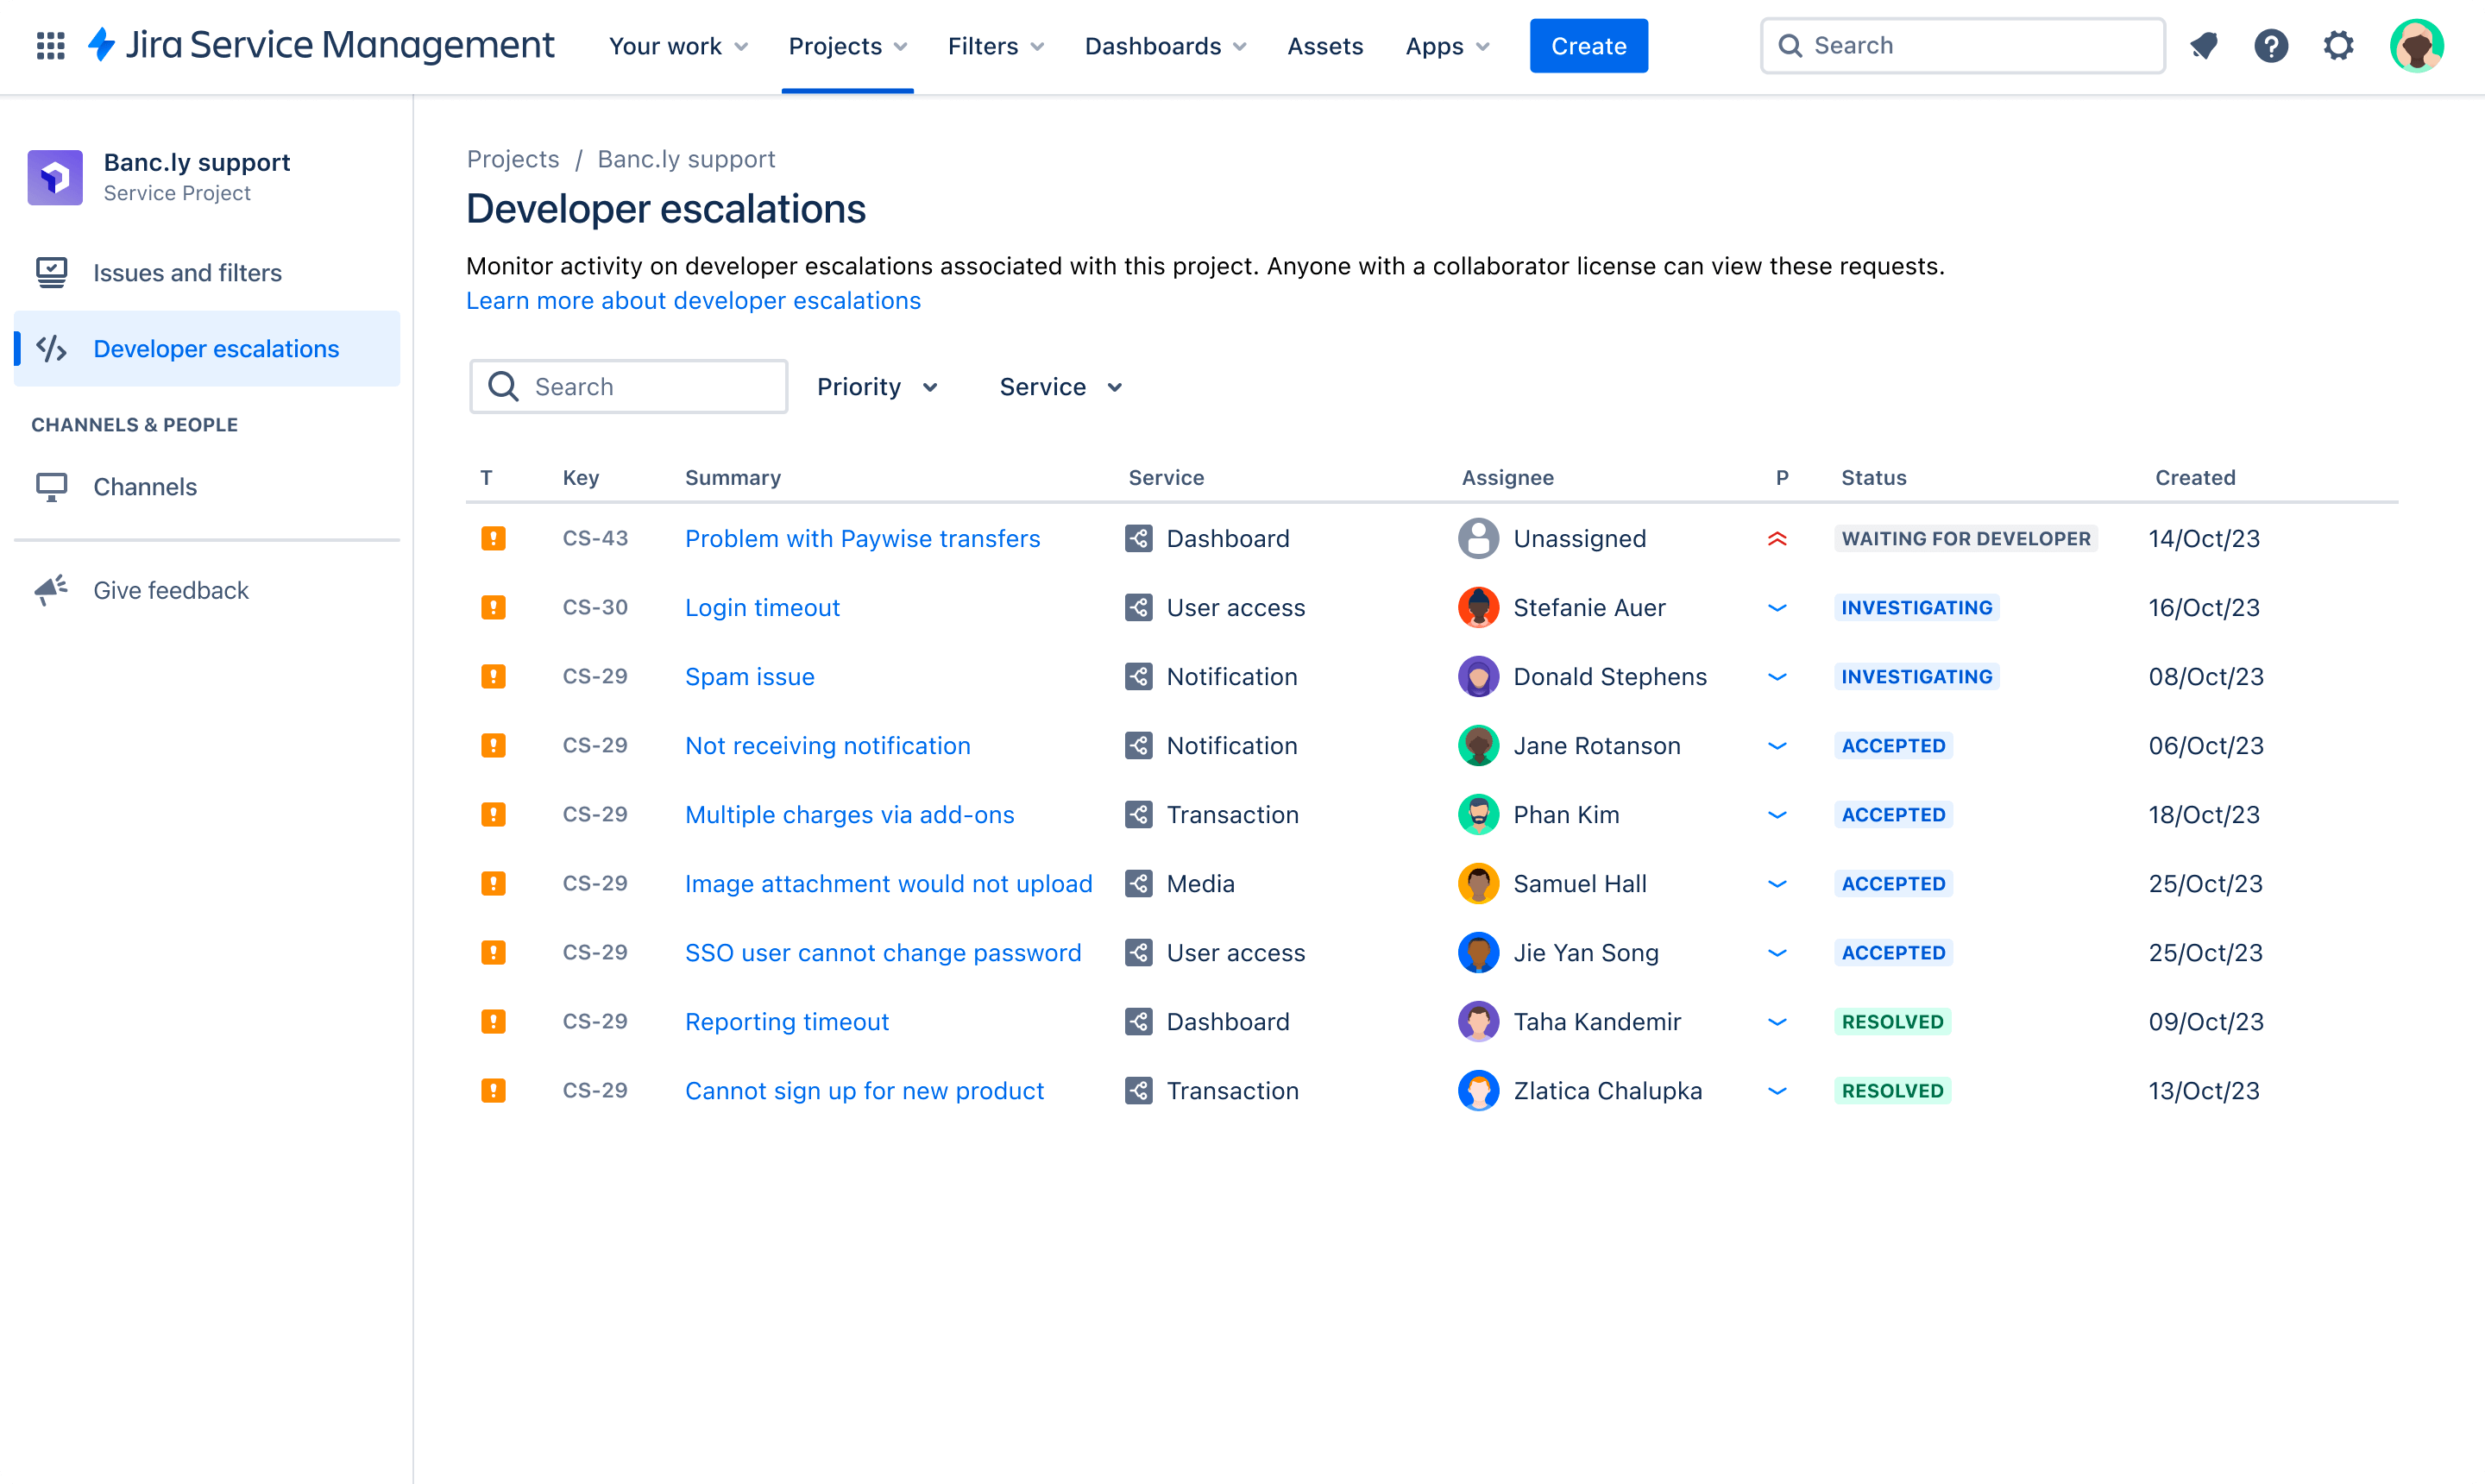Viewport: 2485px width, 1484px height.
Task: Open Problem with Paywise transfers issue
Action: coord(862,537)
